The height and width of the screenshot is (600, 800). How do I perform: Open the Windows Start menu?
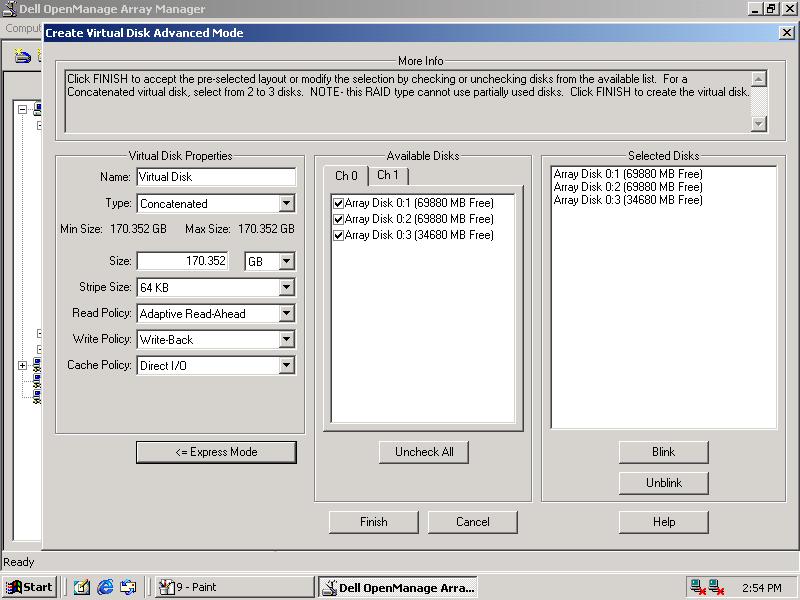coord(30,587)
